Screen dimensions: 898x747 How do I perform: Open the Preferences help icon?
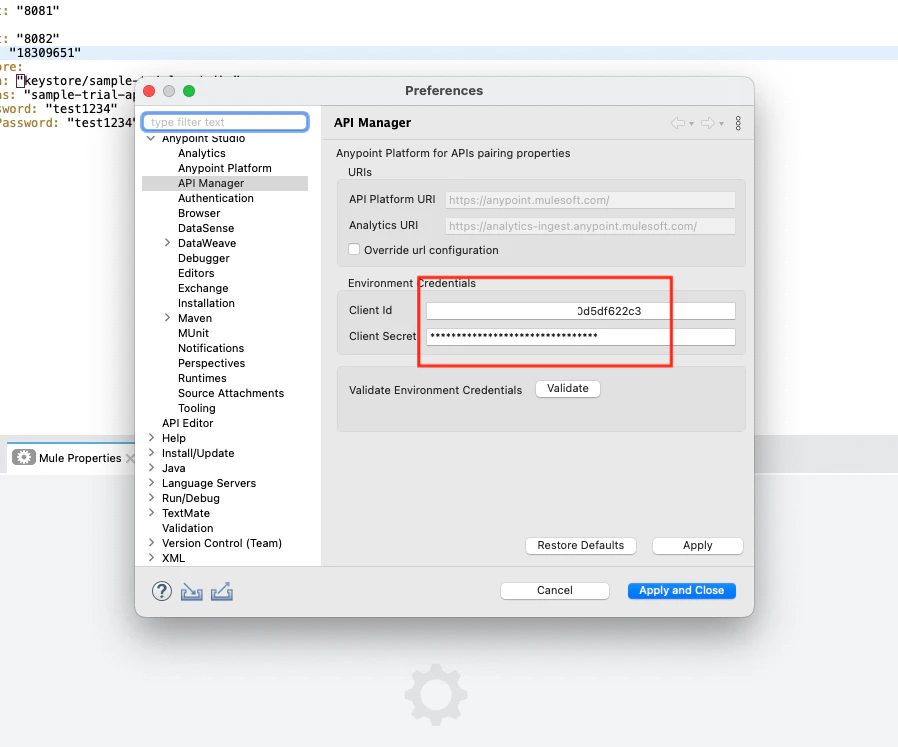pyautogui.click(x=162, y=591)
